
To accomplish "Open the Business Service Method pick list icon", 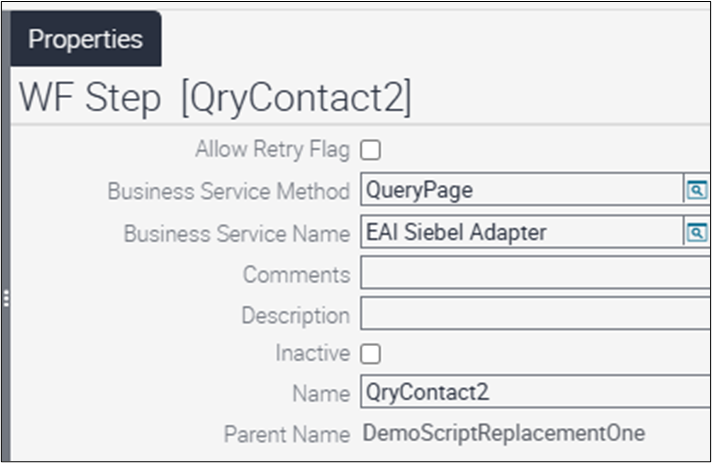I will [x=695, y=191].
